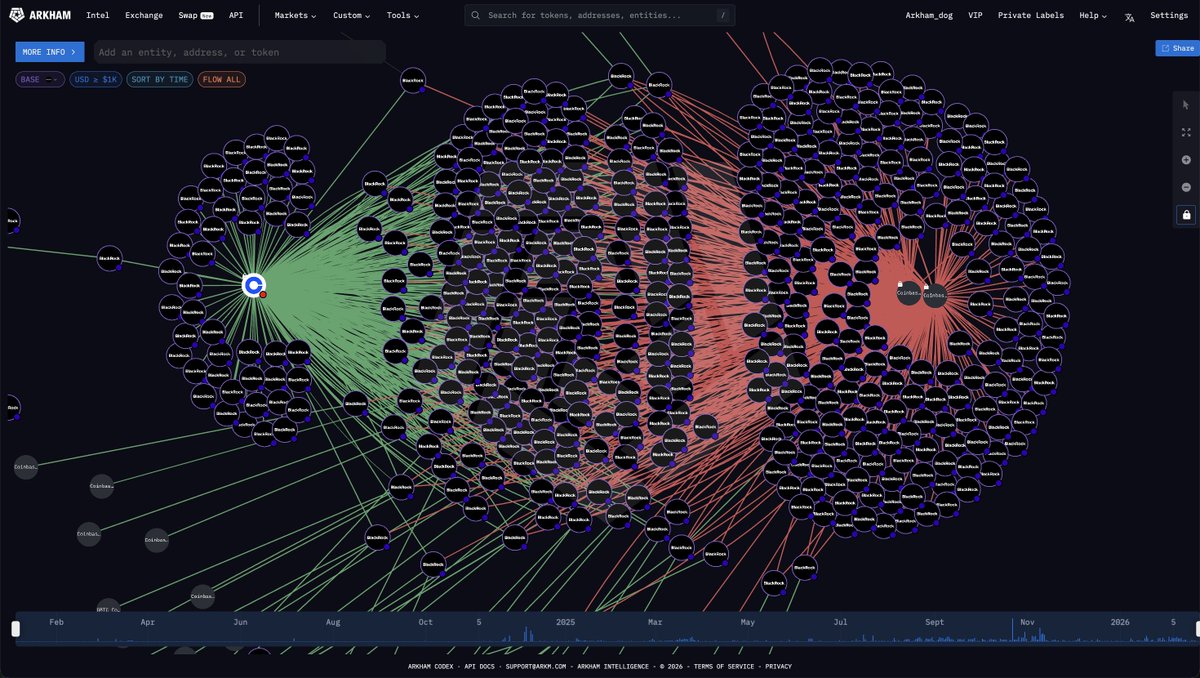The height and width of the screenshot is (678, 1200).
Task: Click the search magnifier icon
Action: click(475, 16)
